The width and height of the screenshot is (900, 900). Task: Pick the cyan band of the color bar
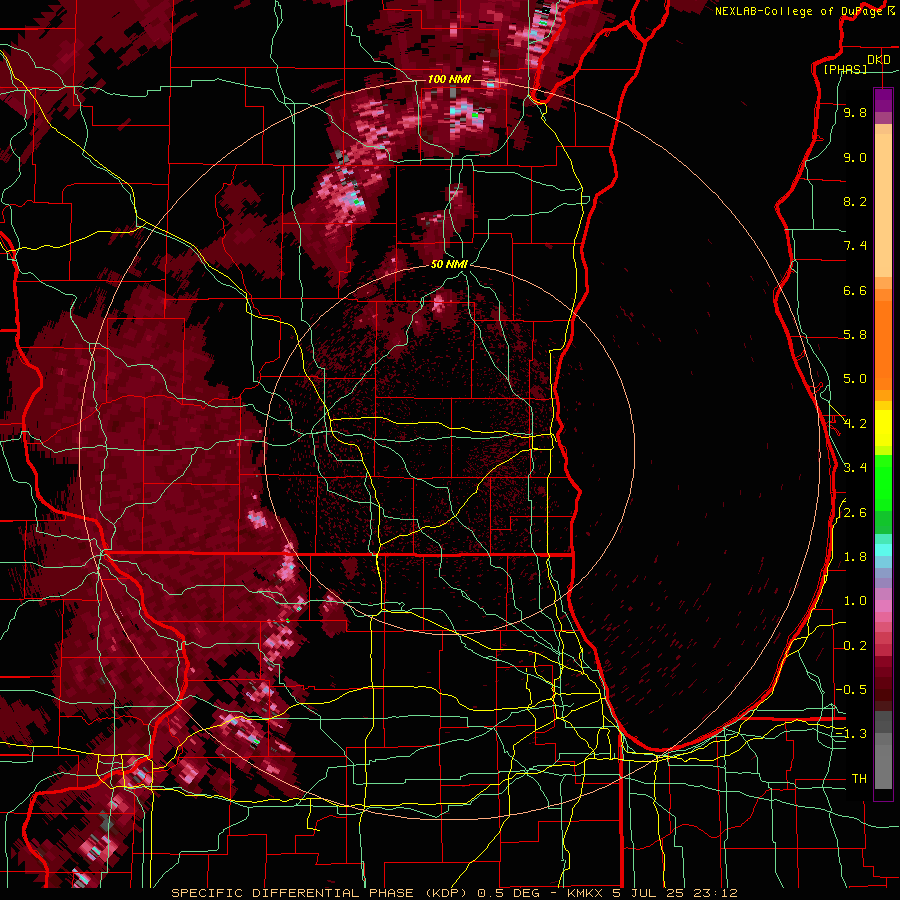point(883,550)
